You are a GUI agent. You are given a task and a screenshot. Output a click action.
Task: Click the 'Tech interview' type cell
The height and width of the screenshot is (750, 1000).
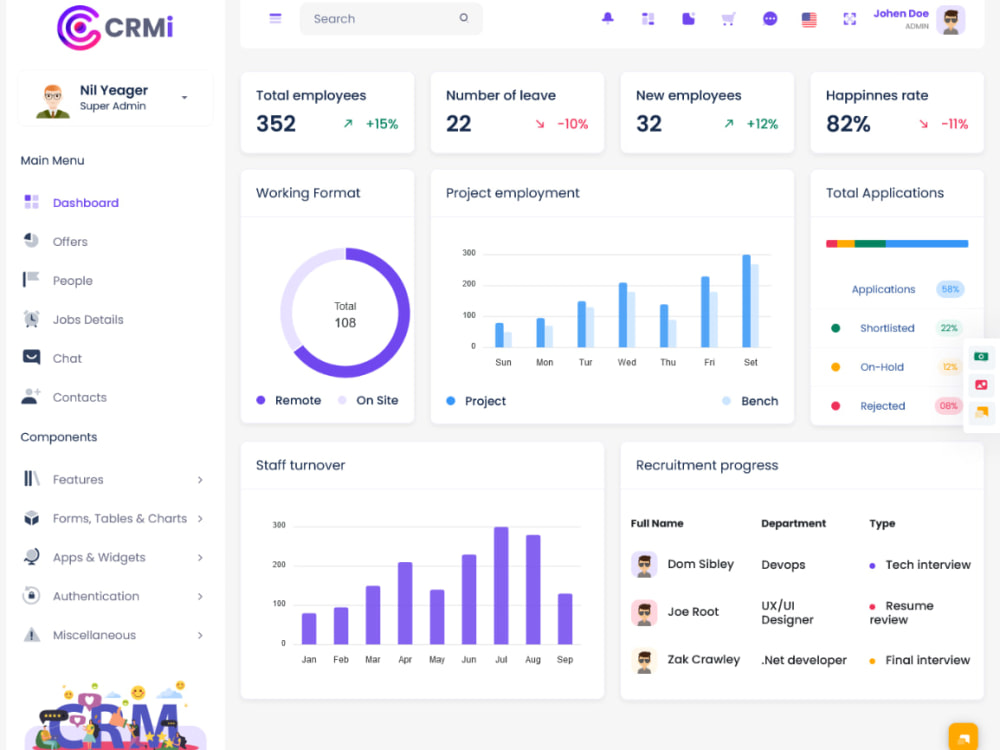920,564
